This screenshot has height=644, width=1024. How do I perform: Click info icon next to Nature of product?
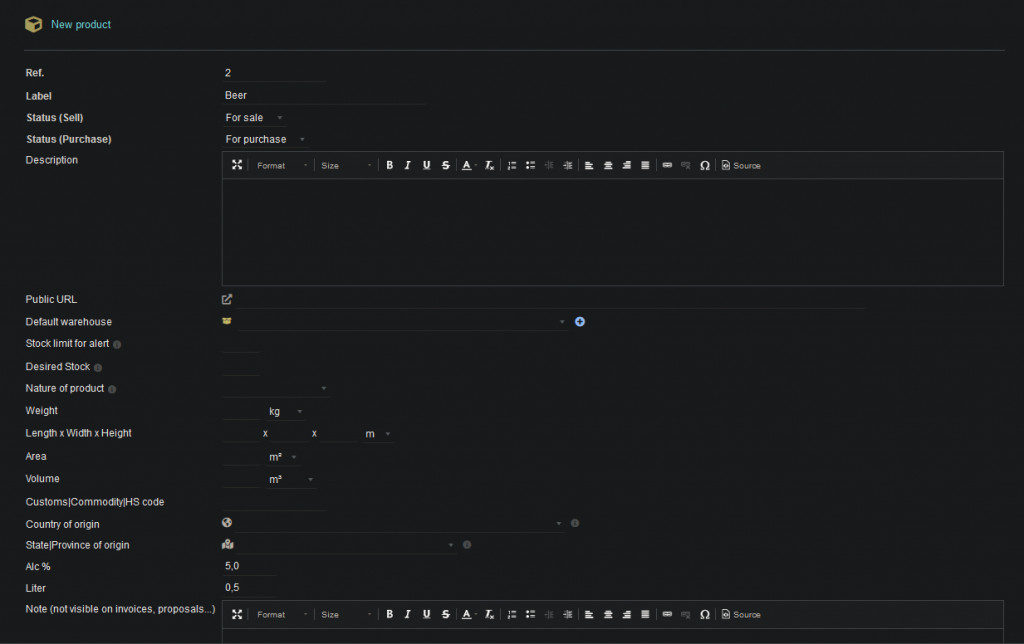click(x=112, y=389)
